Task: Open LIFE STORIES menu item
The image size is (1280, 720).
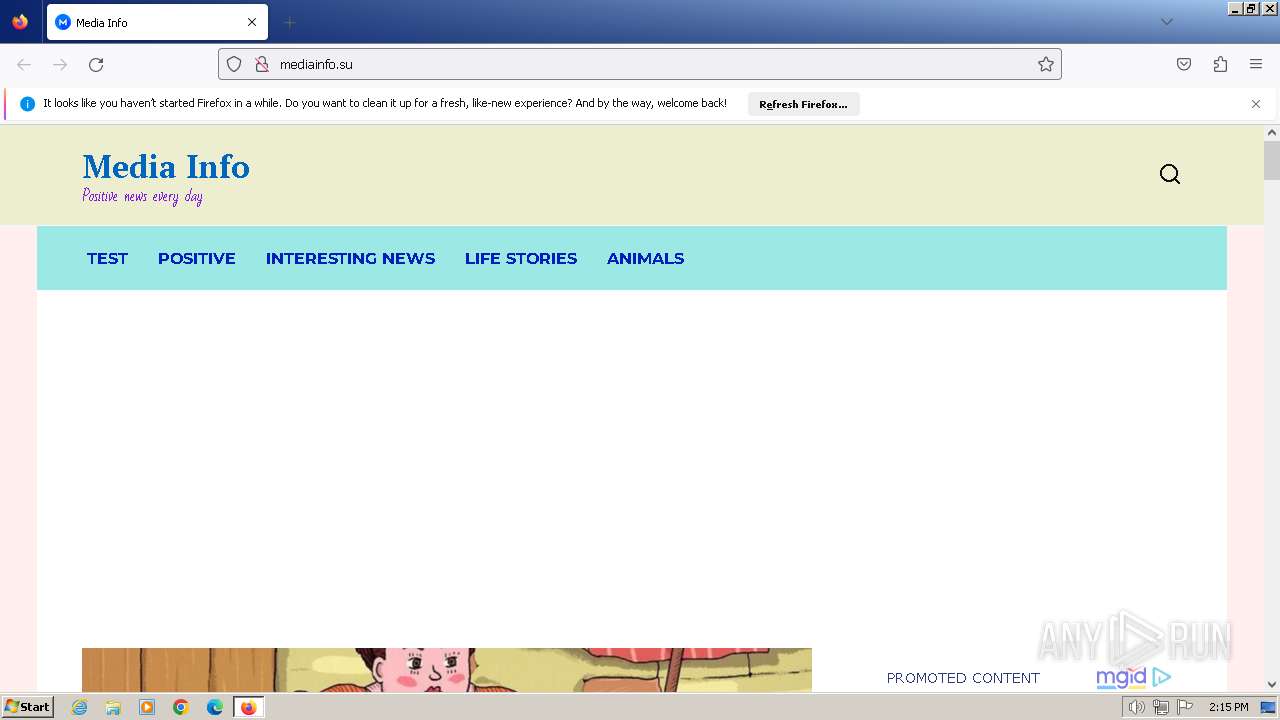Action: [x=521, y=258]
